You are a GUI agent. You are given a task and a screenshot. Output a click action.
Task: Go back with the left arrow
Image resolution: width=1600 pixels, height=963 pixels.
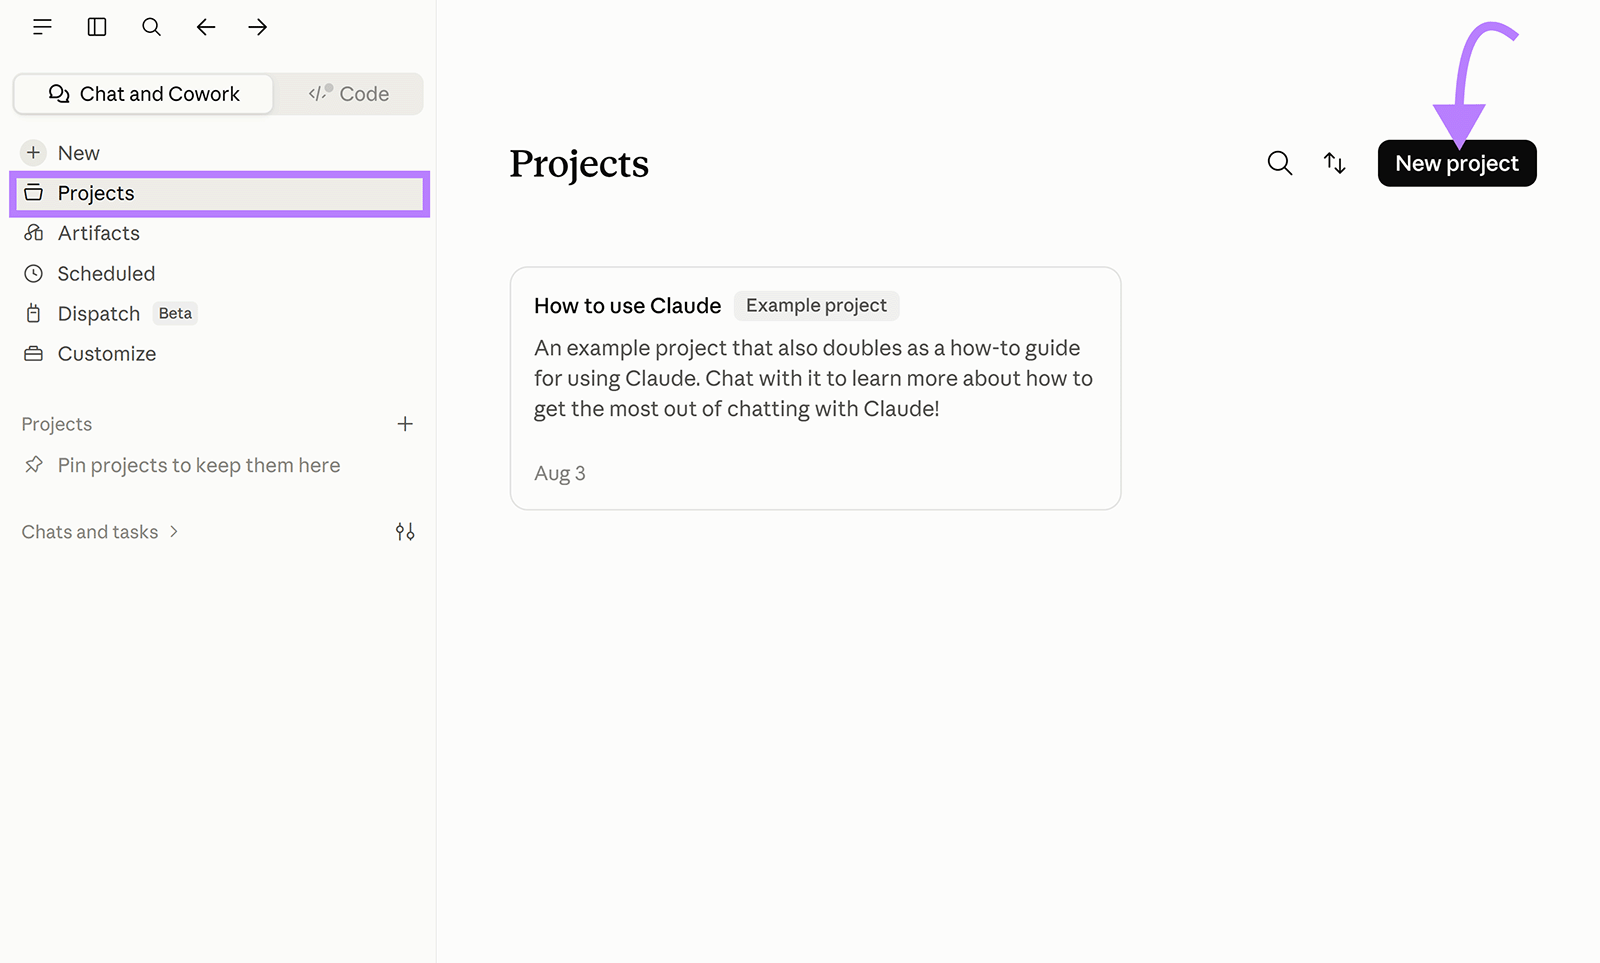[x=206, y=27]
